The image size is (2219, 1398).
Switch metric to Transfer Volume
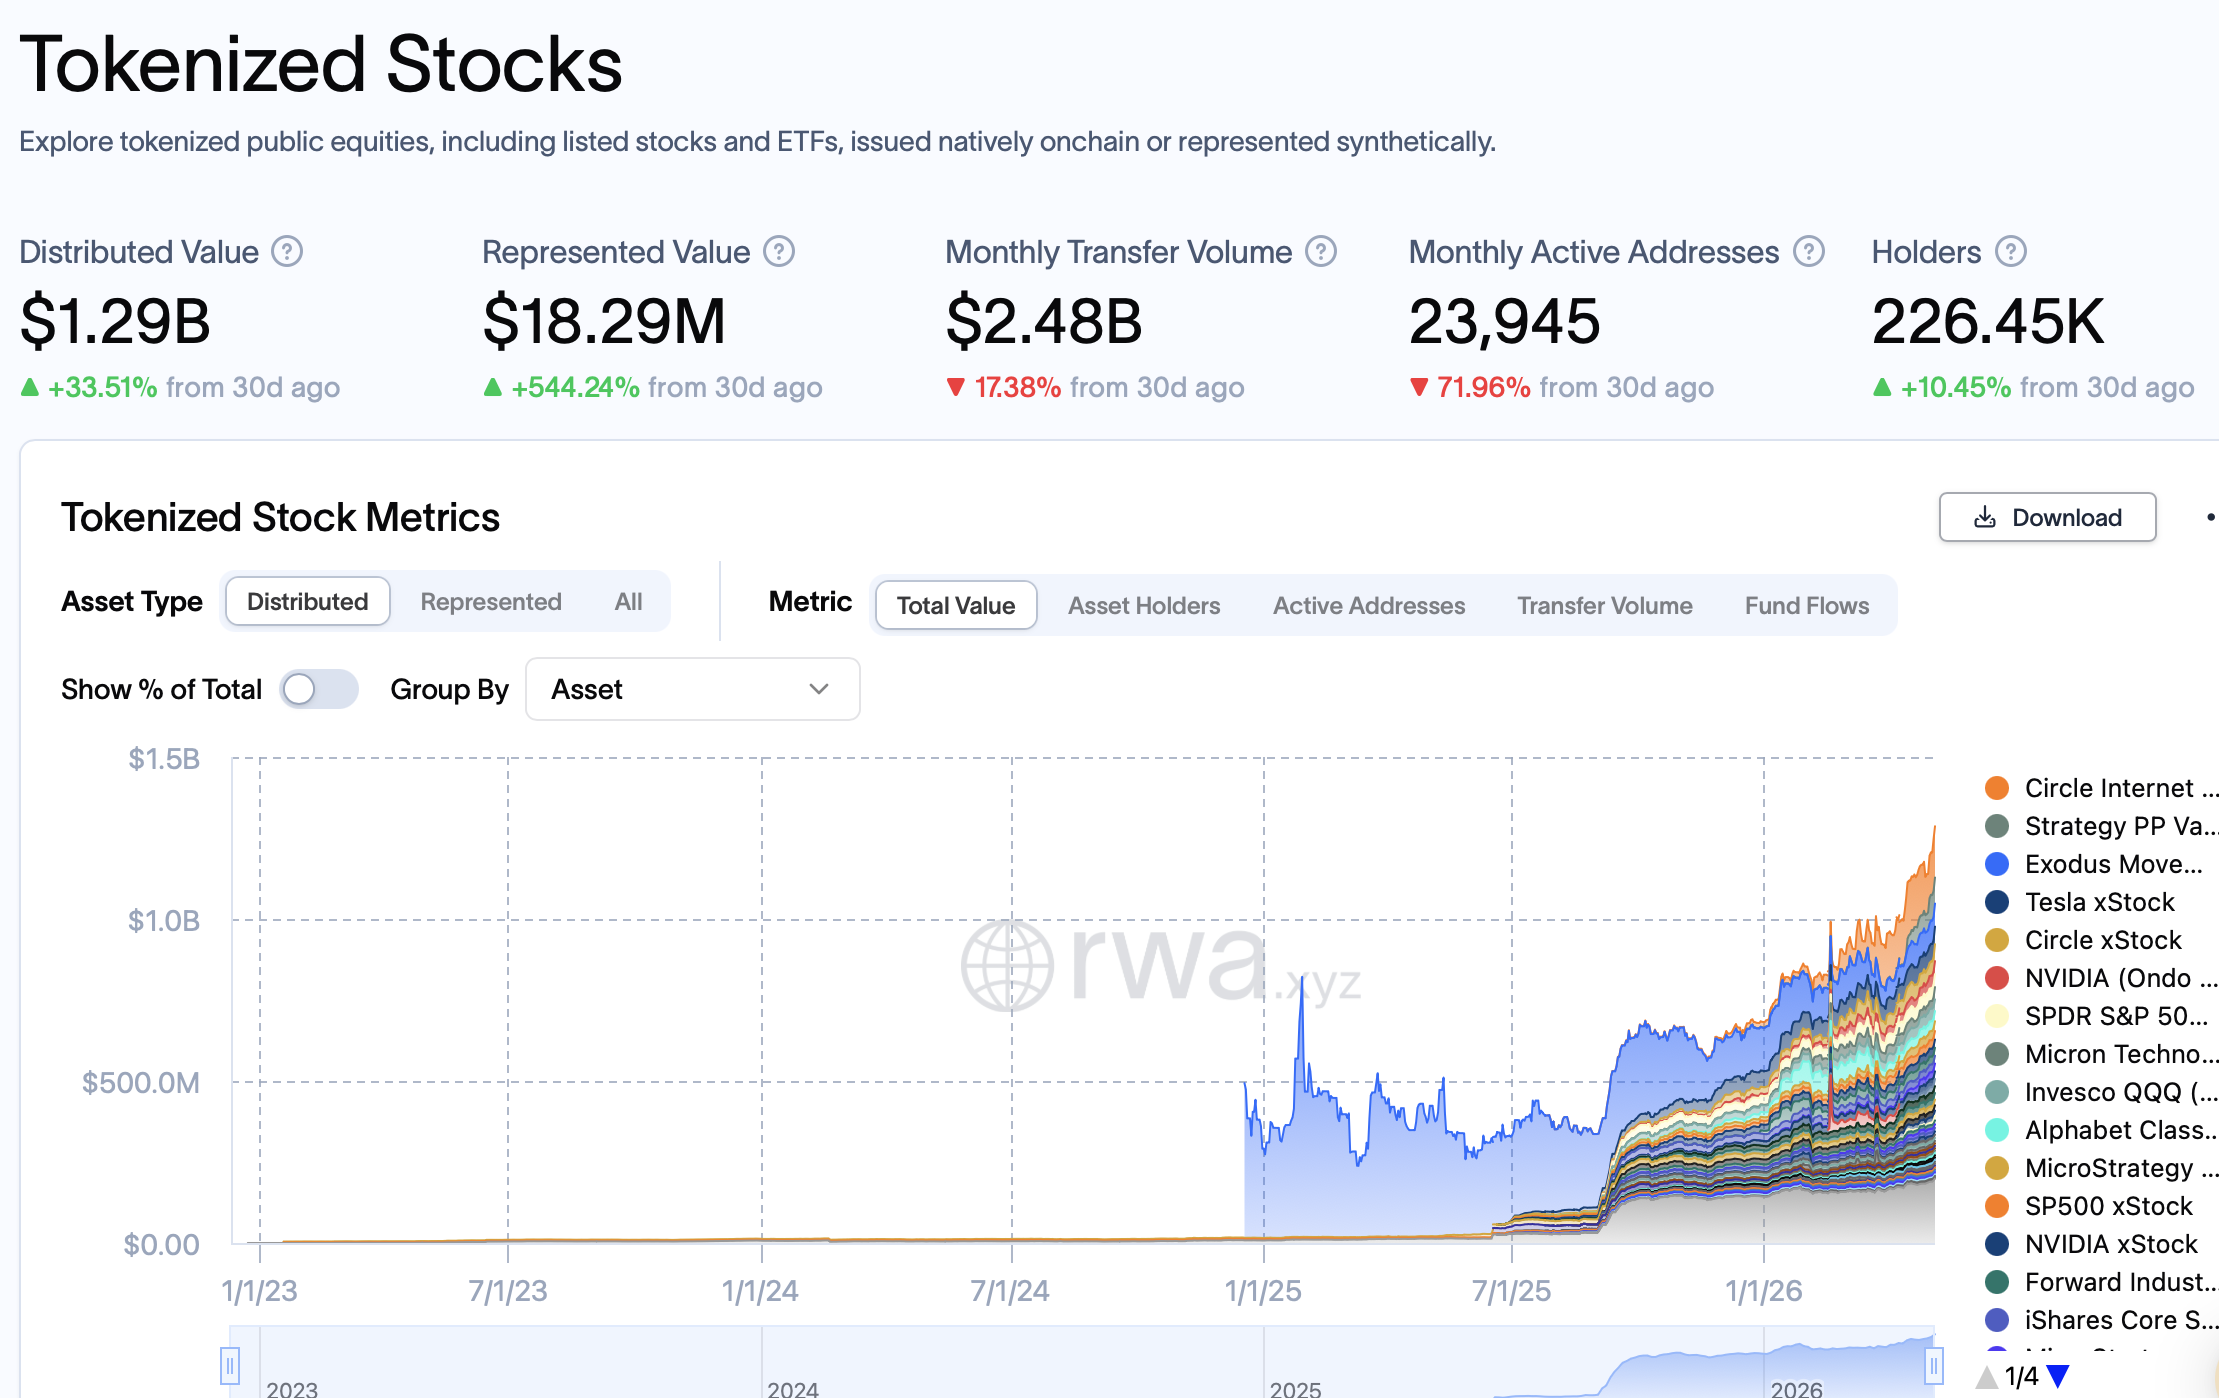pos(1605,605)
